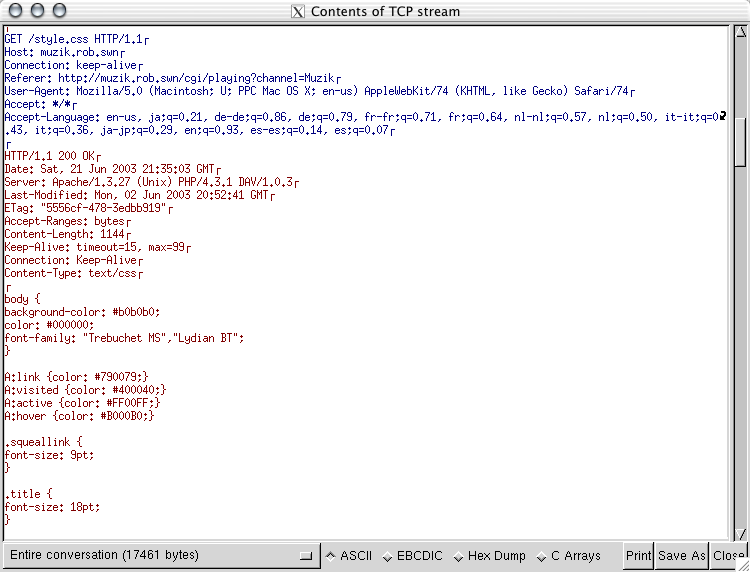Open the Entire conversation dropdown
The height and width of the screenshot is (572, 750).
pyautogui.click(x=161, y=555)
